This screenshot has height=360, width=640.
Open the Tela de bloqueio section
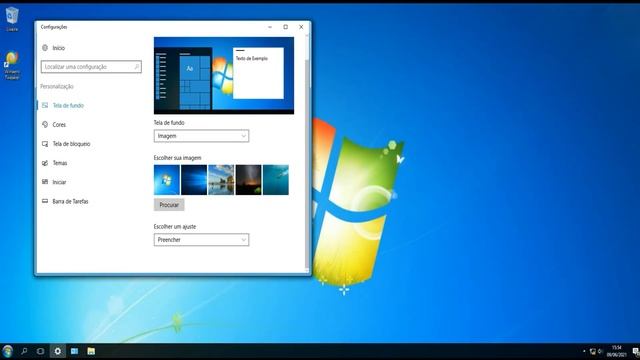point(71,144)
